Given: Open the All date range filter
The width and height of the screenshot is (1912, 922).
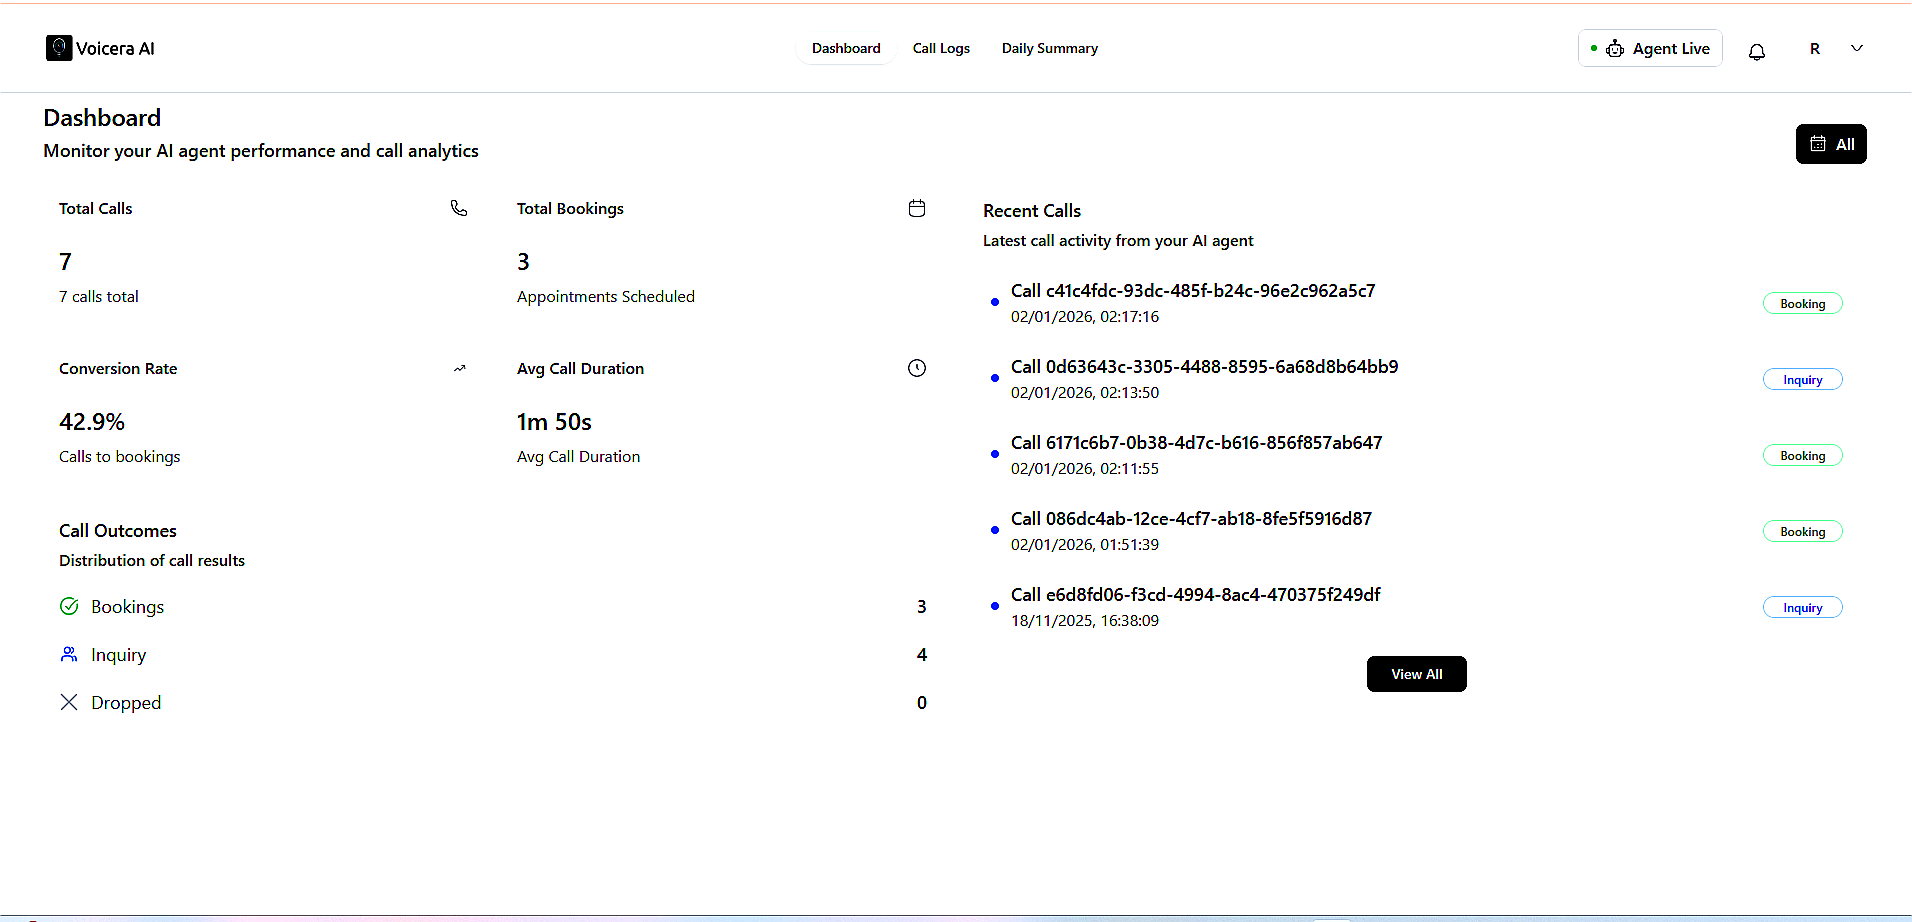Looking at the screenshot, I should pyautogui.click(x=1830, y=144).
